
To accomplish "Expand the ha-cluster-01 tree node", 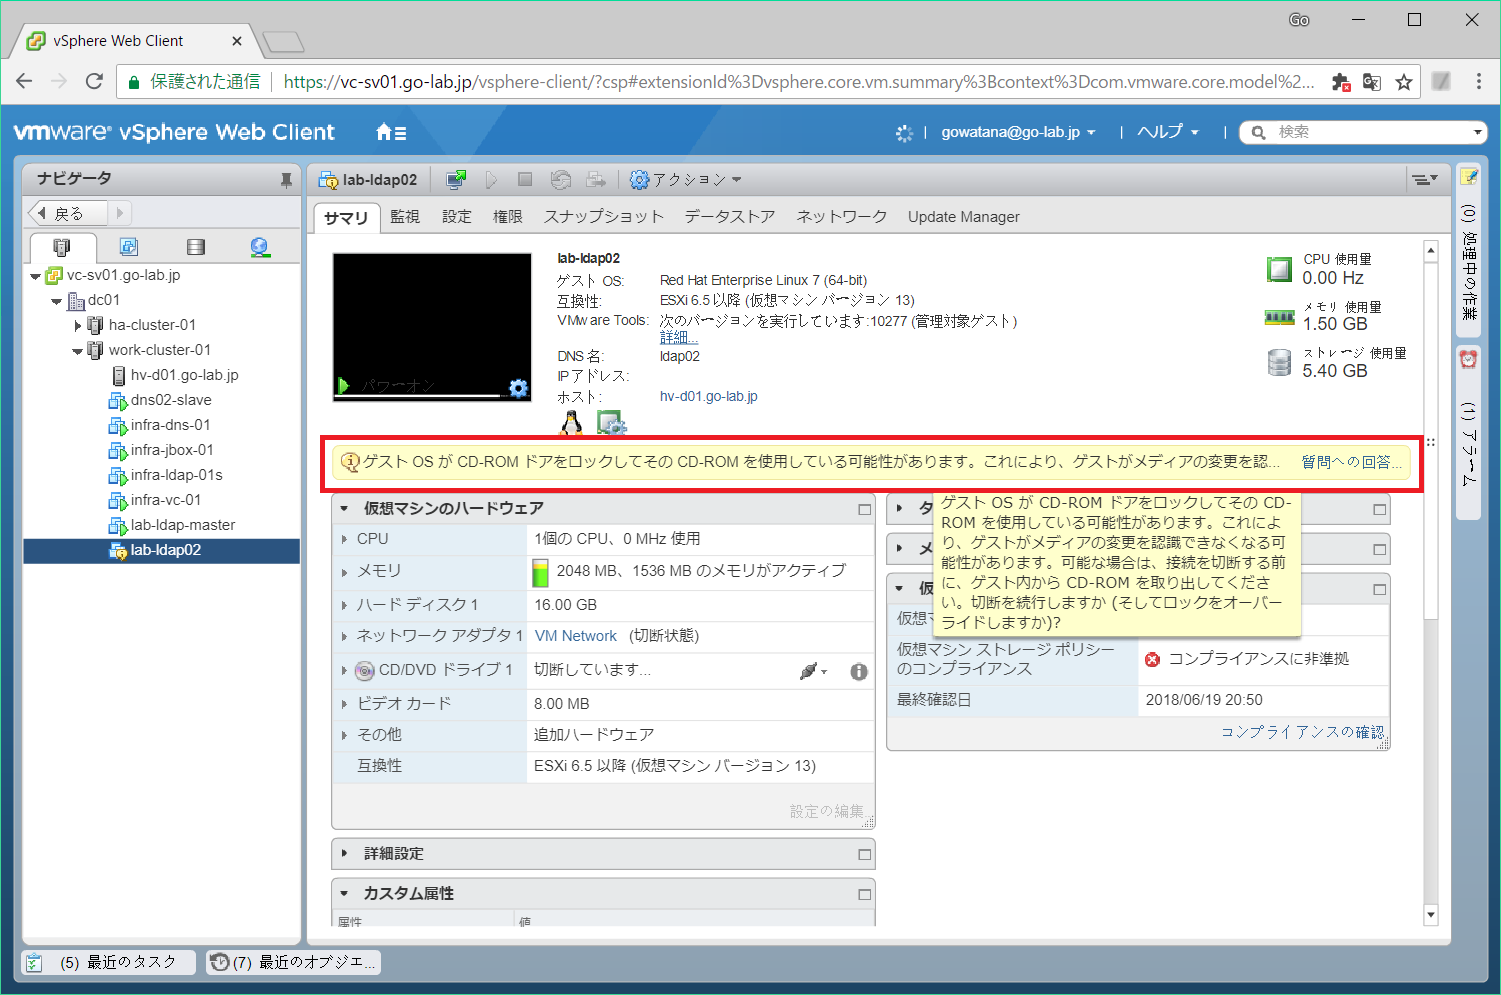I will tap(79, 324).
